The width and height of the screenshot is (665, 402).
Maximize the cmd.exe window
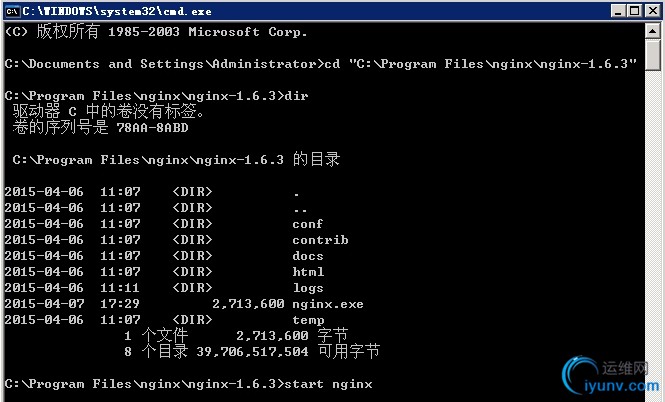pyautogui.click(x=635, y=11)
